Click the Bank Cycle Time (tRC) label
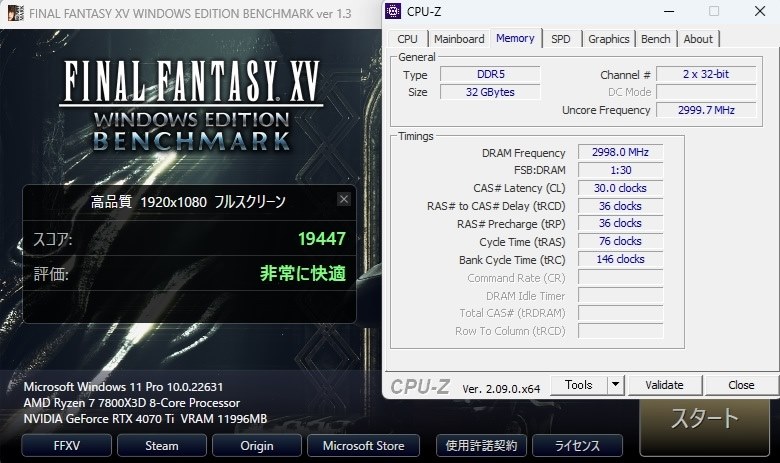Screen dimensions: 780x463 point(512,260)
